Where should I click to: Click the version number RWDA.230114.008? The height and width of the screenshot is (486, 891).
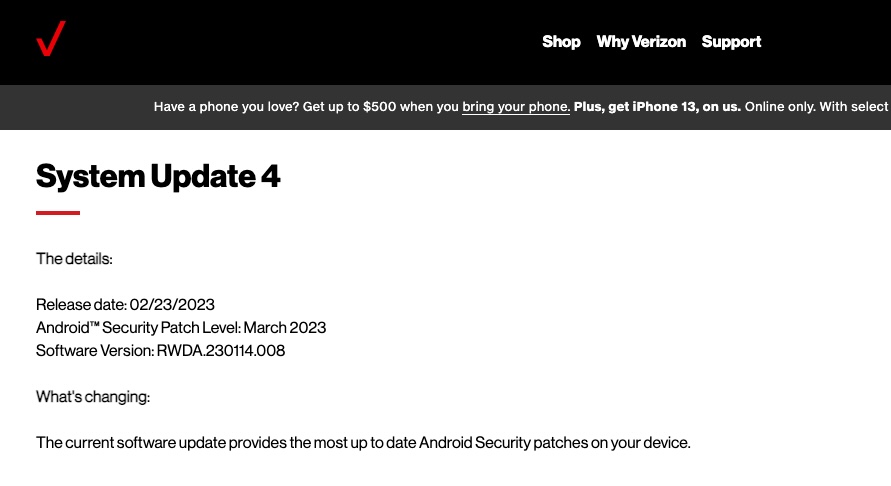point(220,351)
